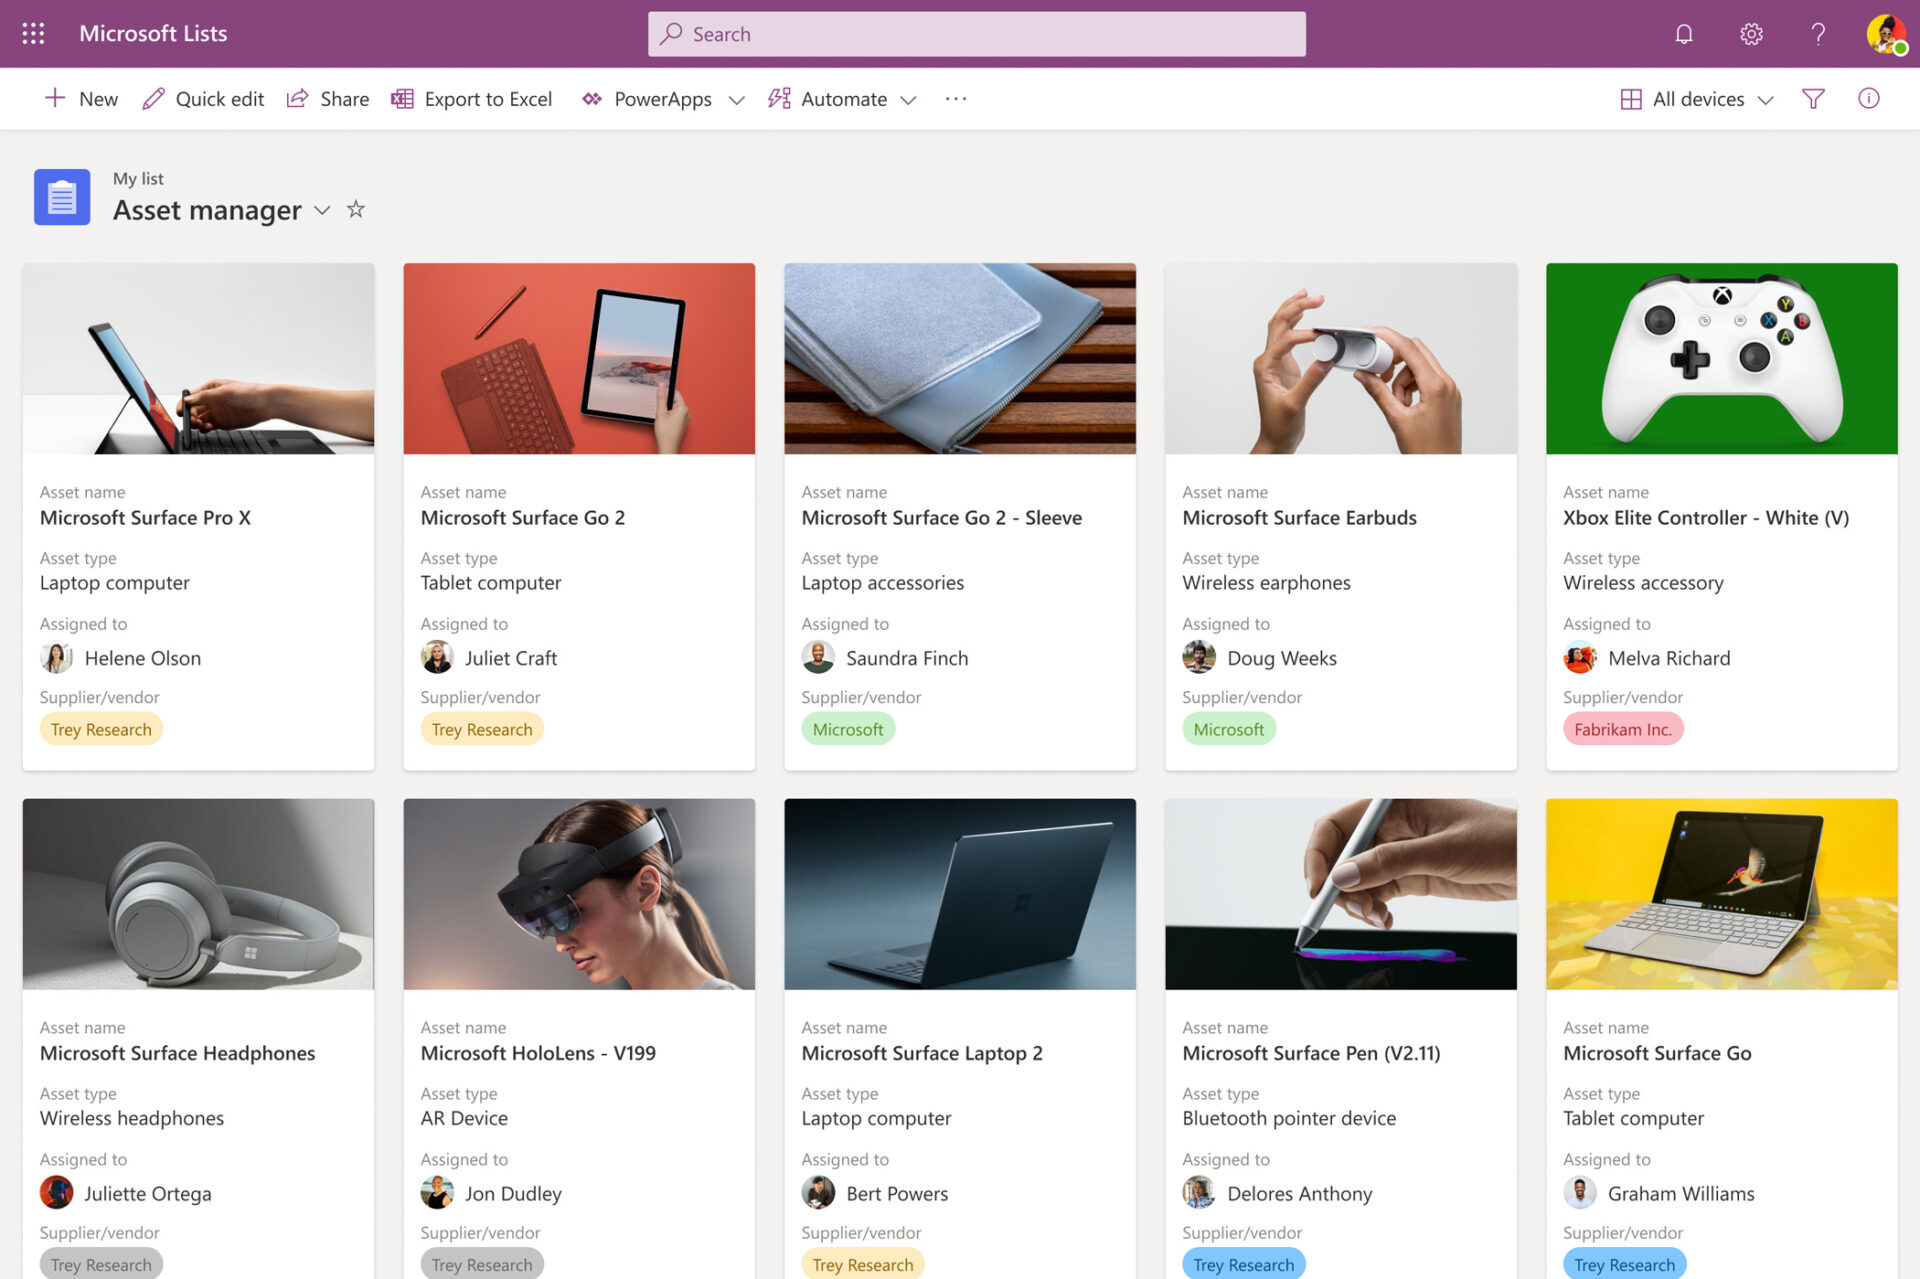Click the Share button

tap(328, 99)
